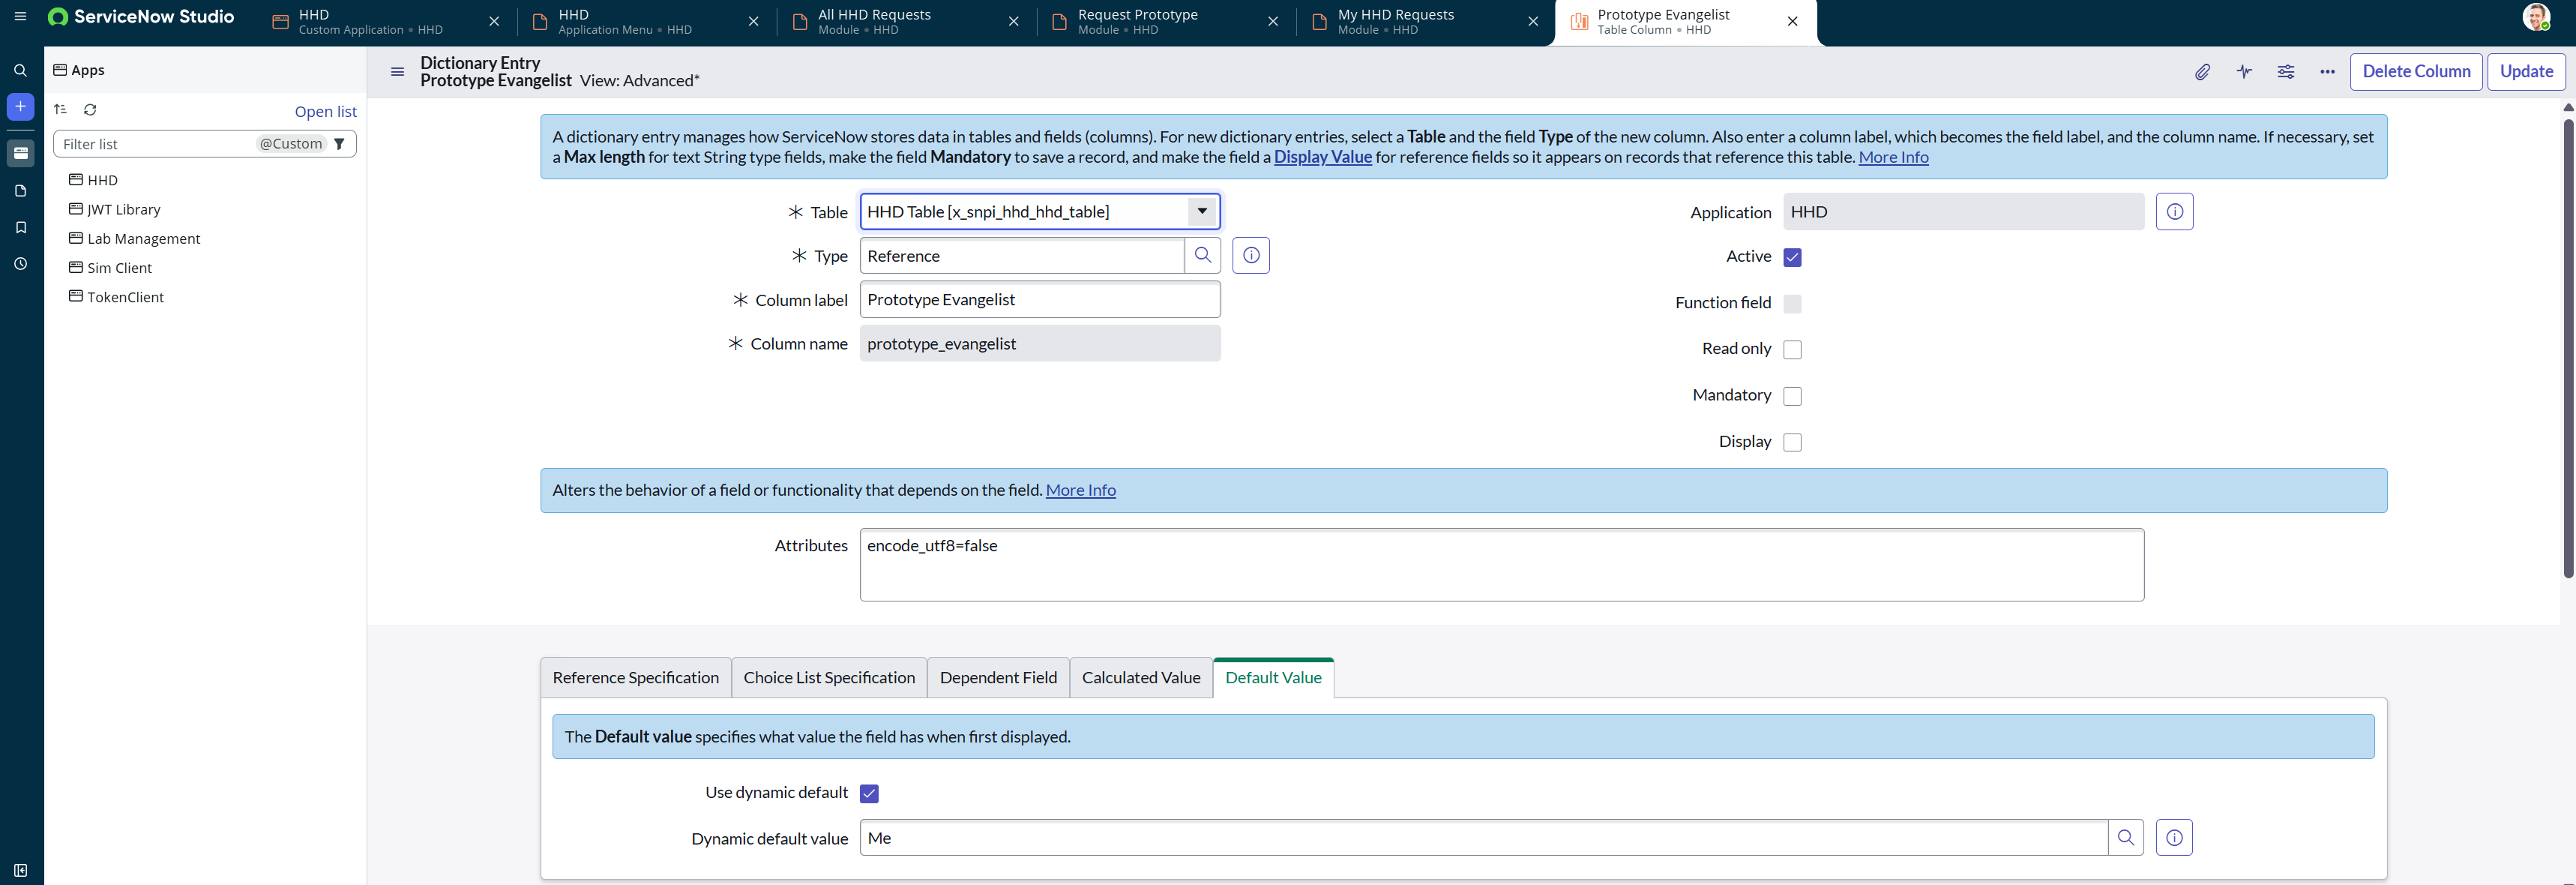The image size is (2576, 885).
Task: Enable the Mandatory checkbox
Action: click(1792, 396)
